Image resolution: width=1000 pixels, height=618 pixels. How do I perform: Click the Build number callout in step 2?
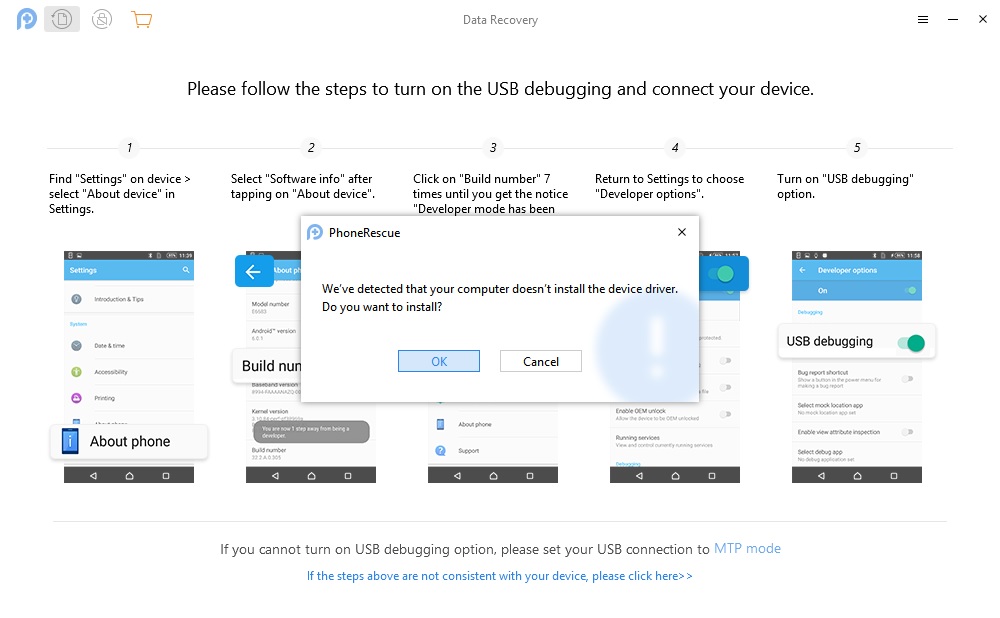coord(268,365)
